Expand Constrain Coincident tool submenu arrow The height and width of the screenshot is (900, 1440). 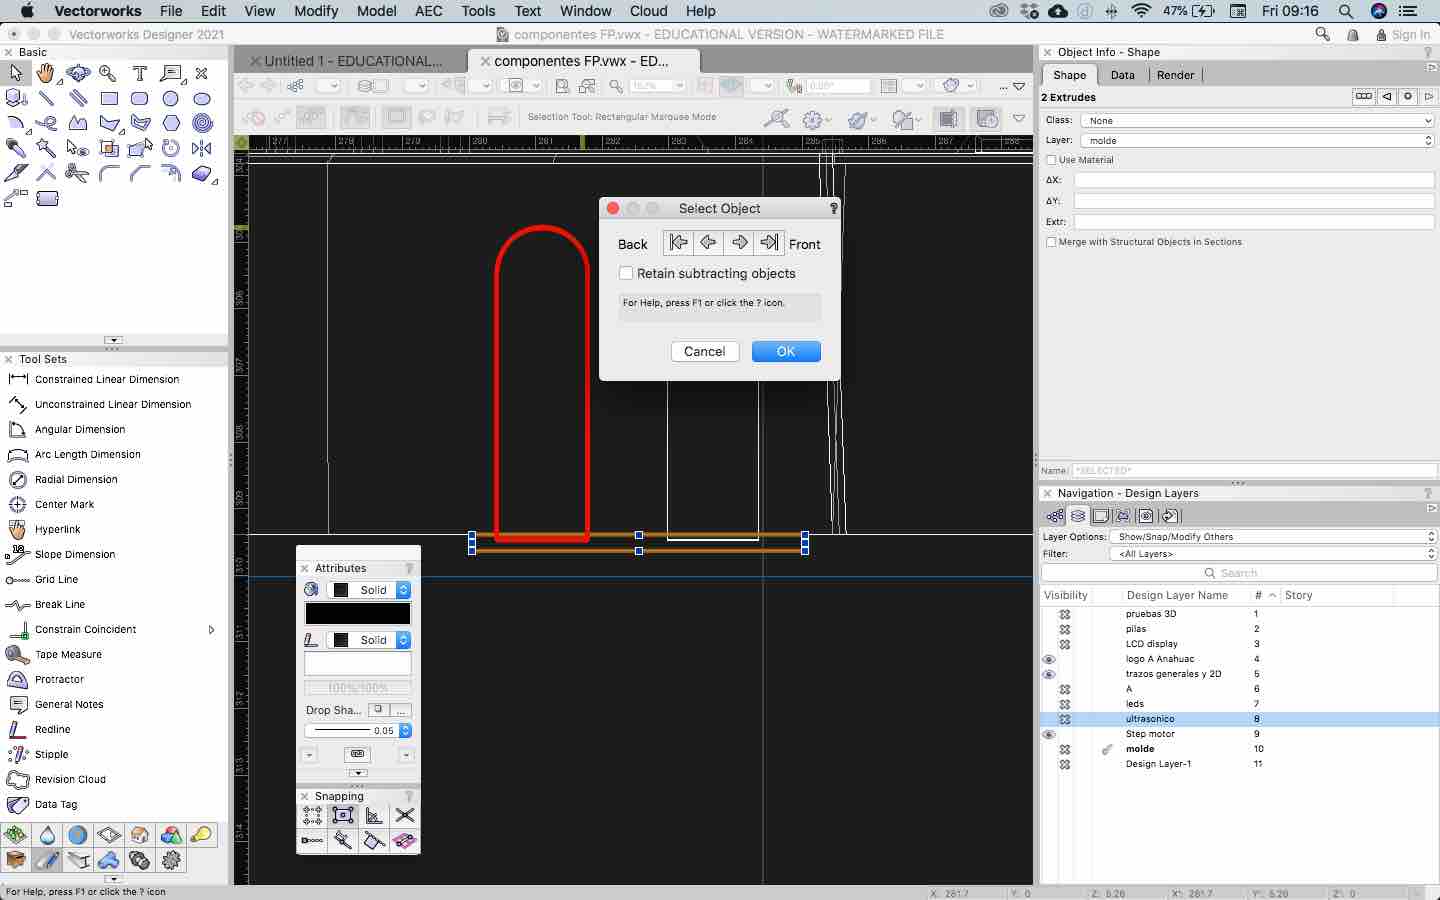coord(211,629)
